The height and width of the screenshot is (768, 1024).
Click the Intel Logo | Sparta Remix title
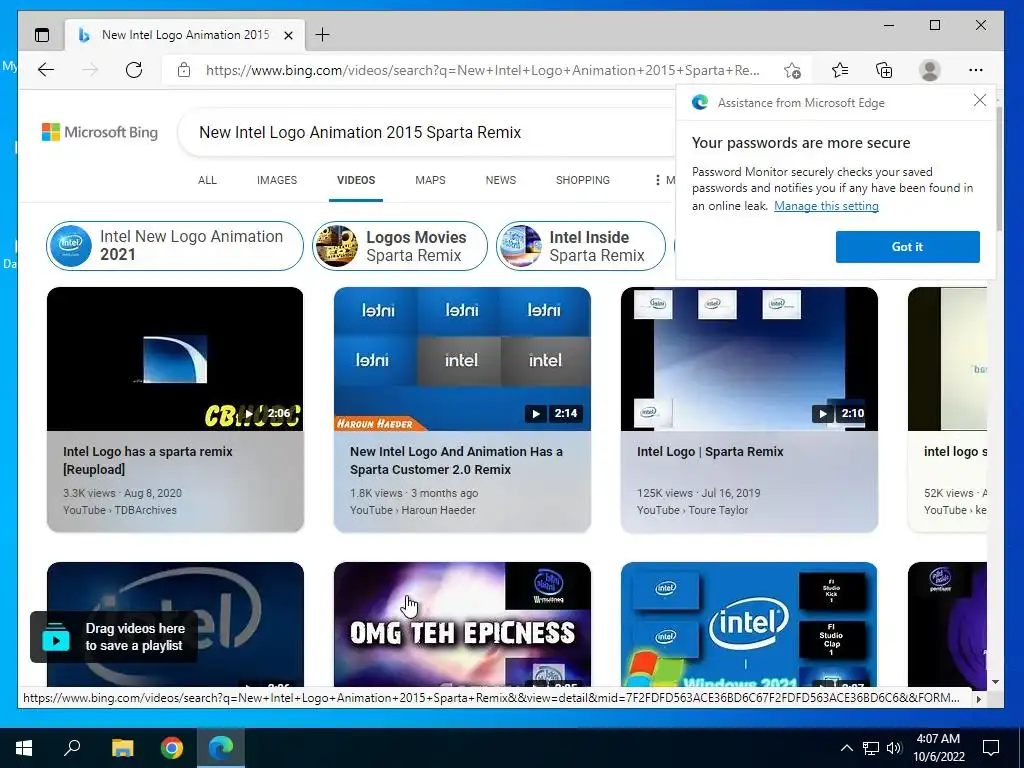(710, 451)
